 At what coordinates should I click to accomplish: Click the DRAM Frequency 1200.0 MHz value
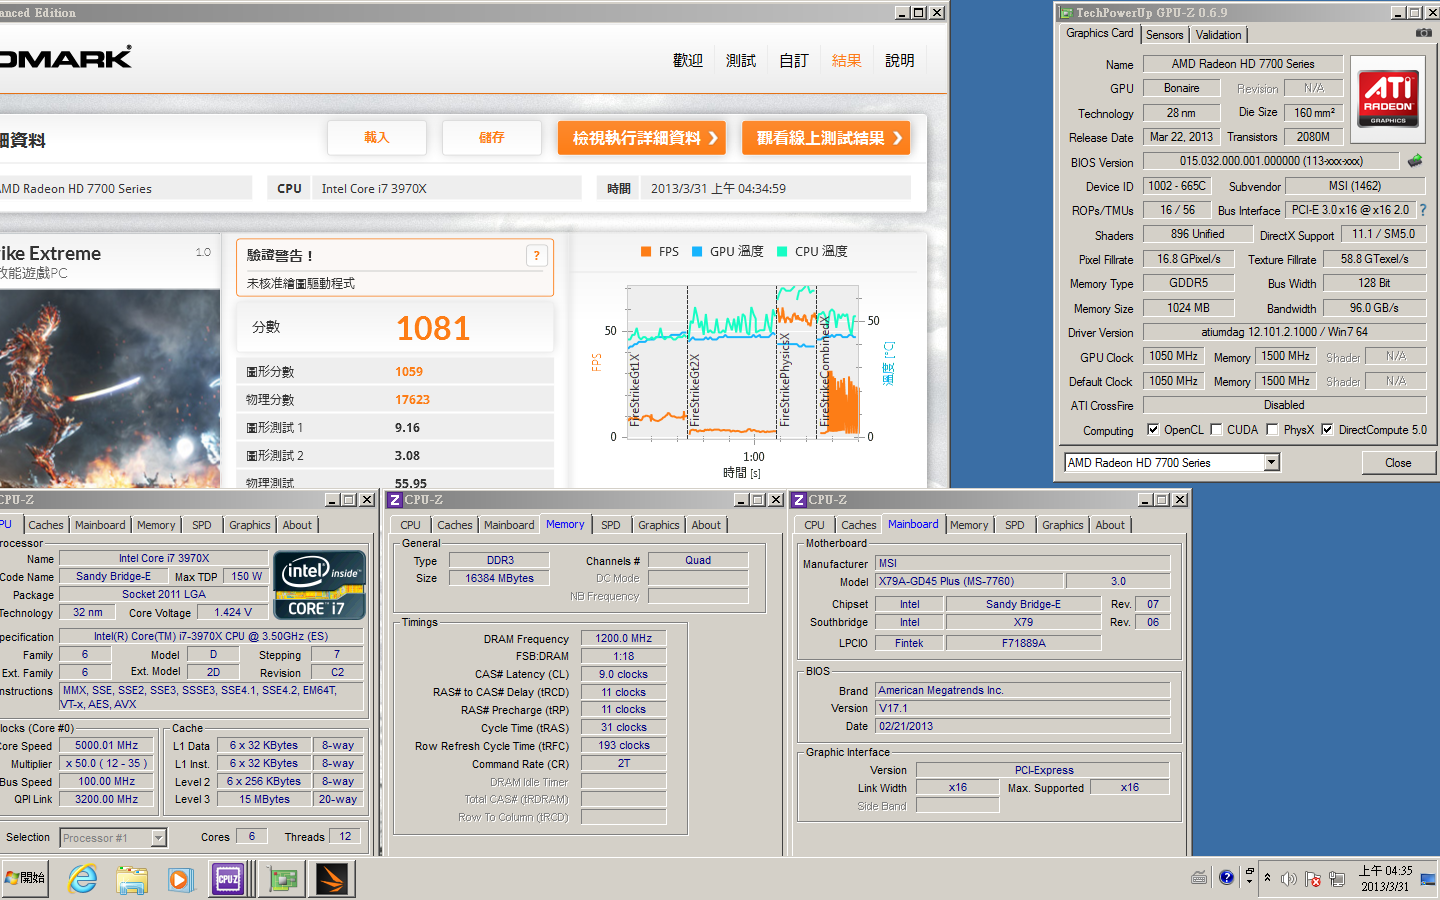click(x=624, y=638)
